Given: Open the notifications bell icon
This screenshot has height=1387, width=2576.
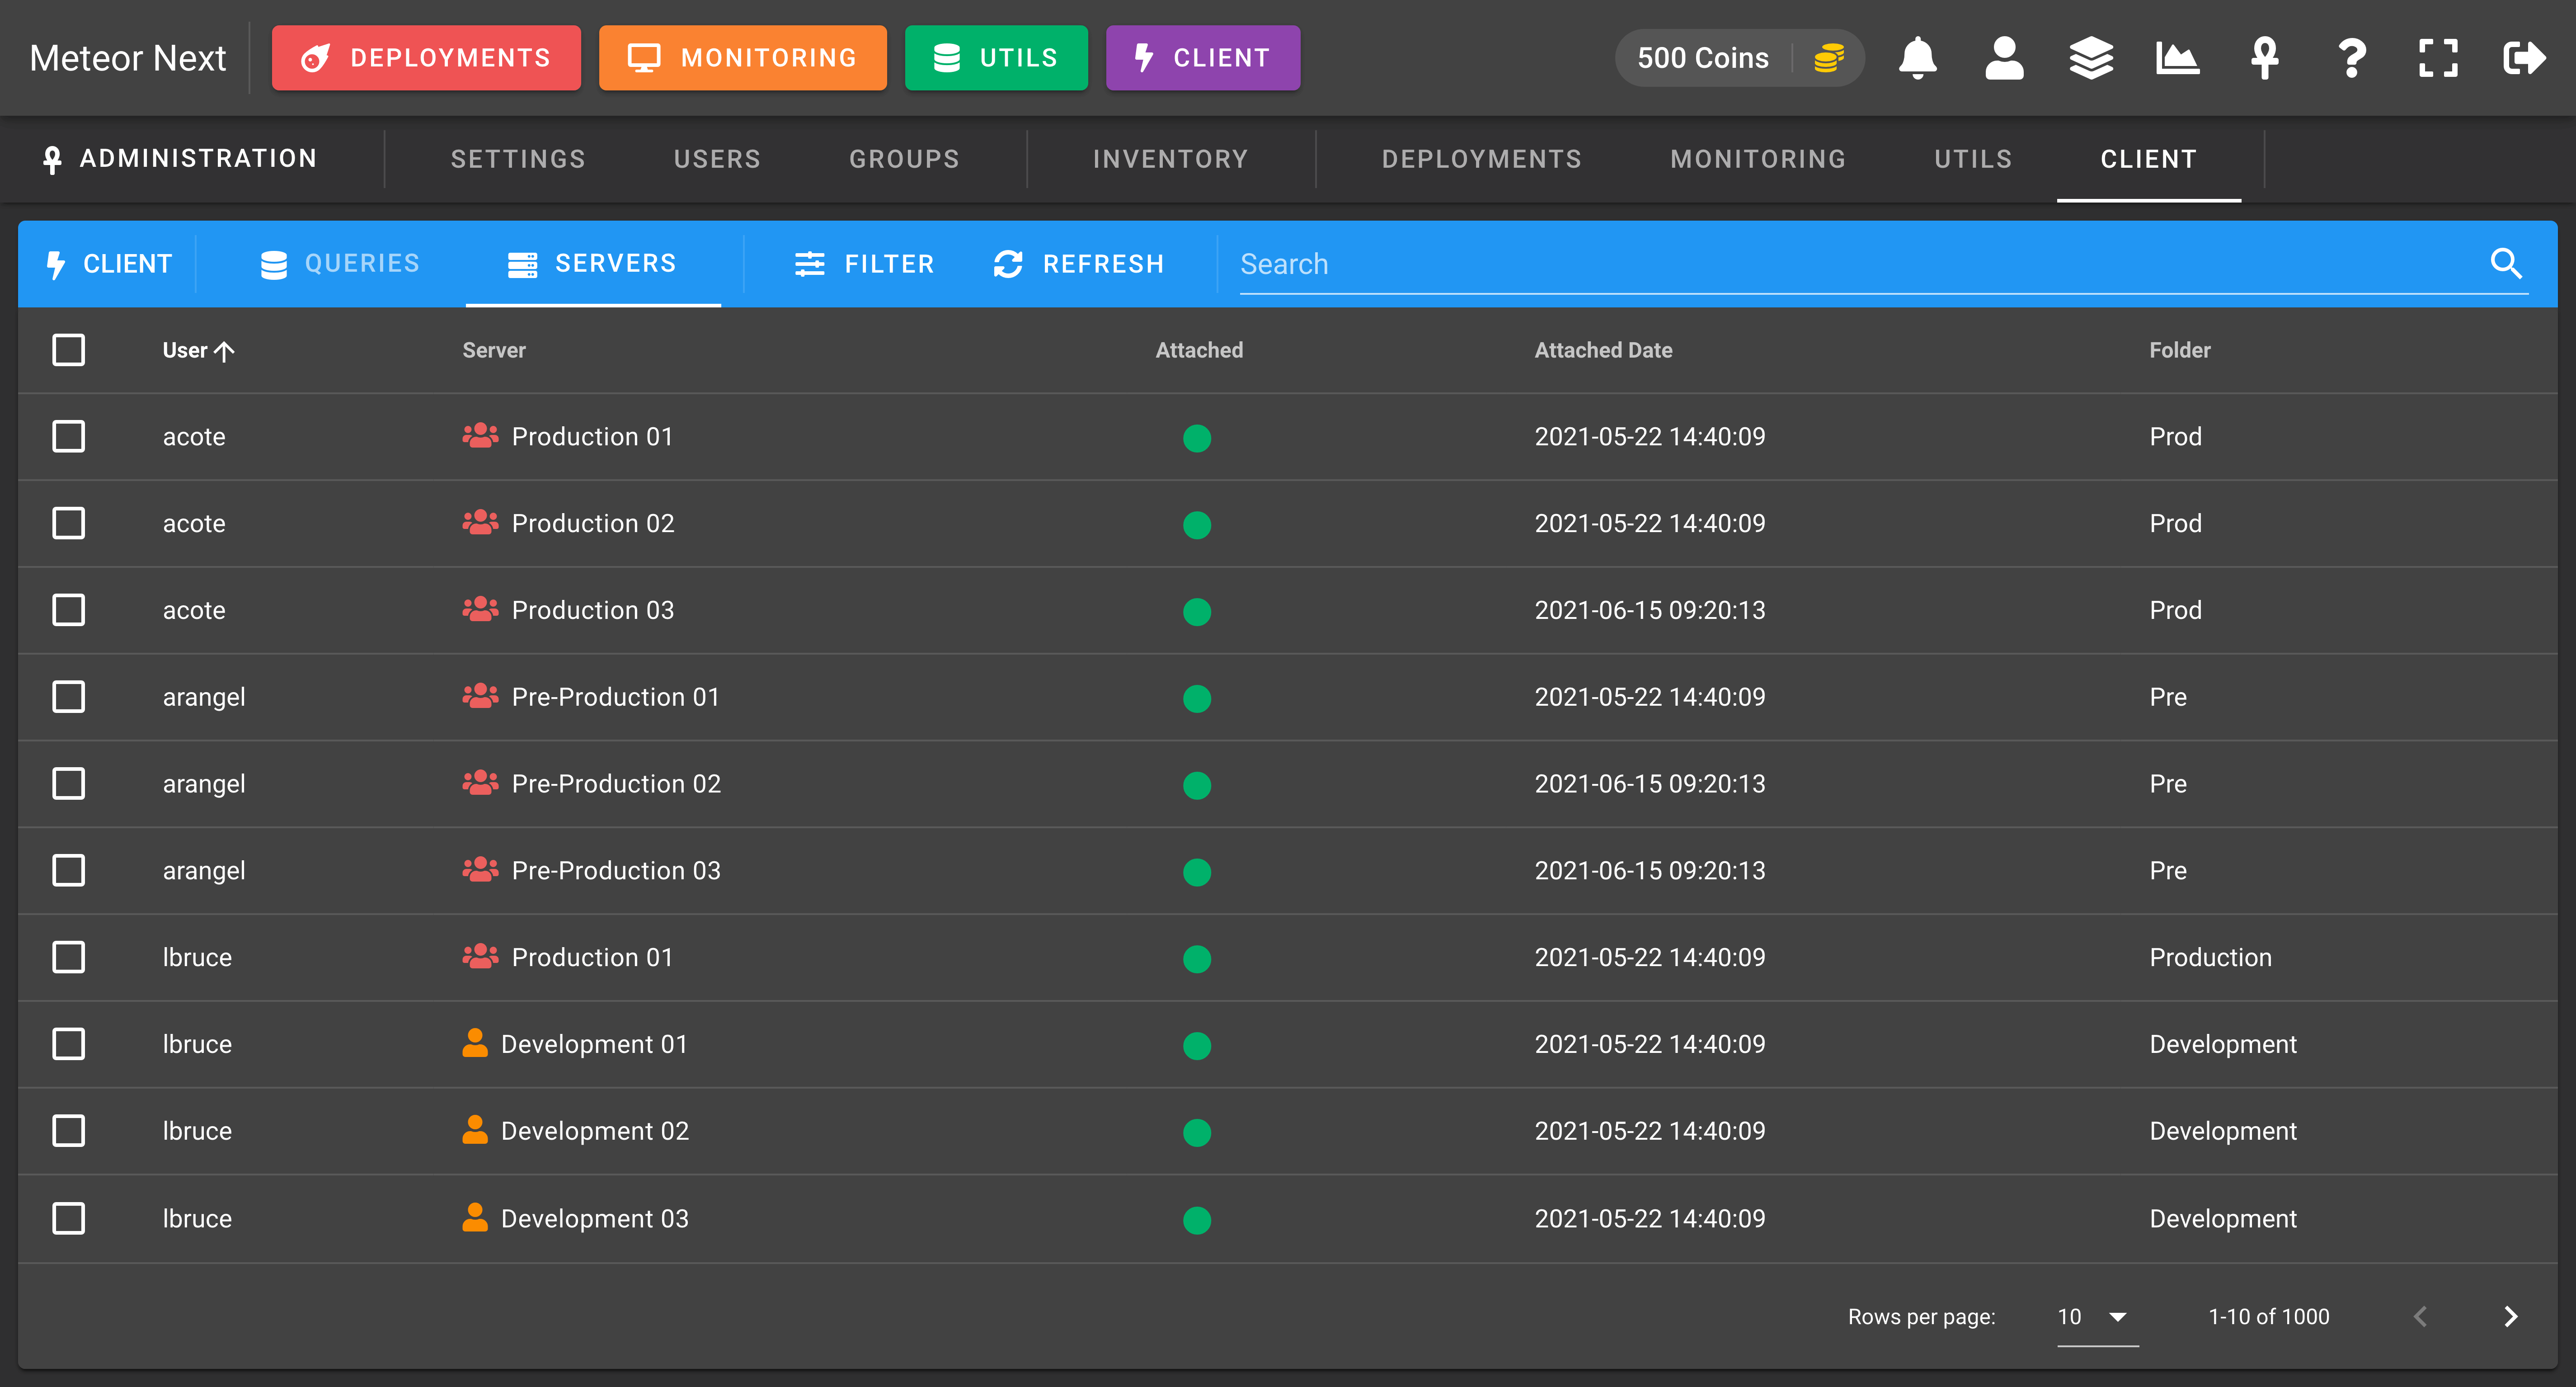Looking at the screenshot, I should 1917,58.
